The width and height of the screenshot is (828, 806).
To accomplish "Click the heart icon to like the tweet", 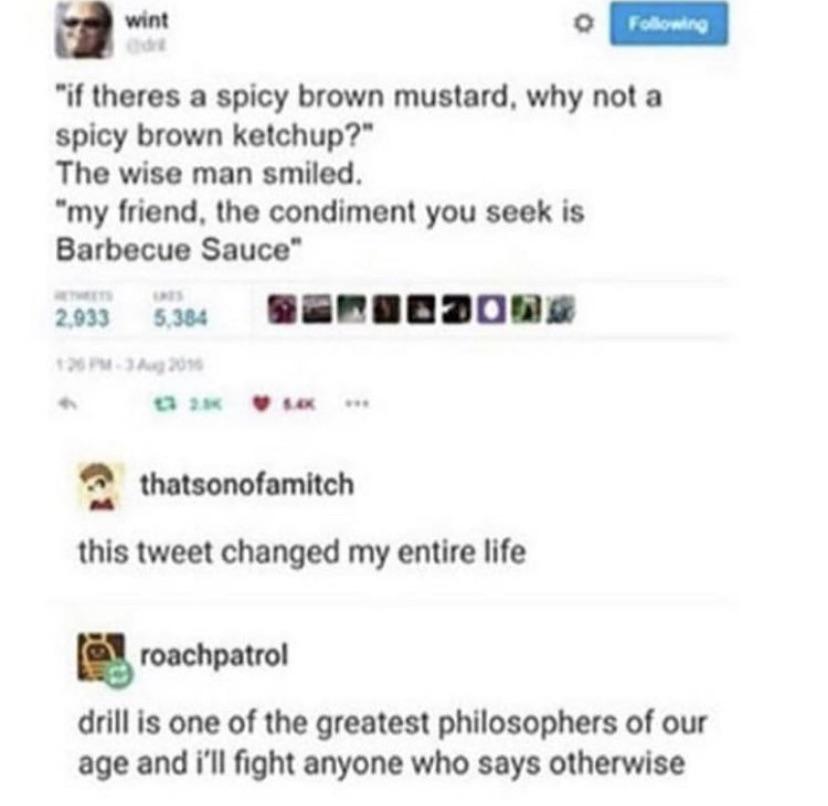I will pos(259,400).
